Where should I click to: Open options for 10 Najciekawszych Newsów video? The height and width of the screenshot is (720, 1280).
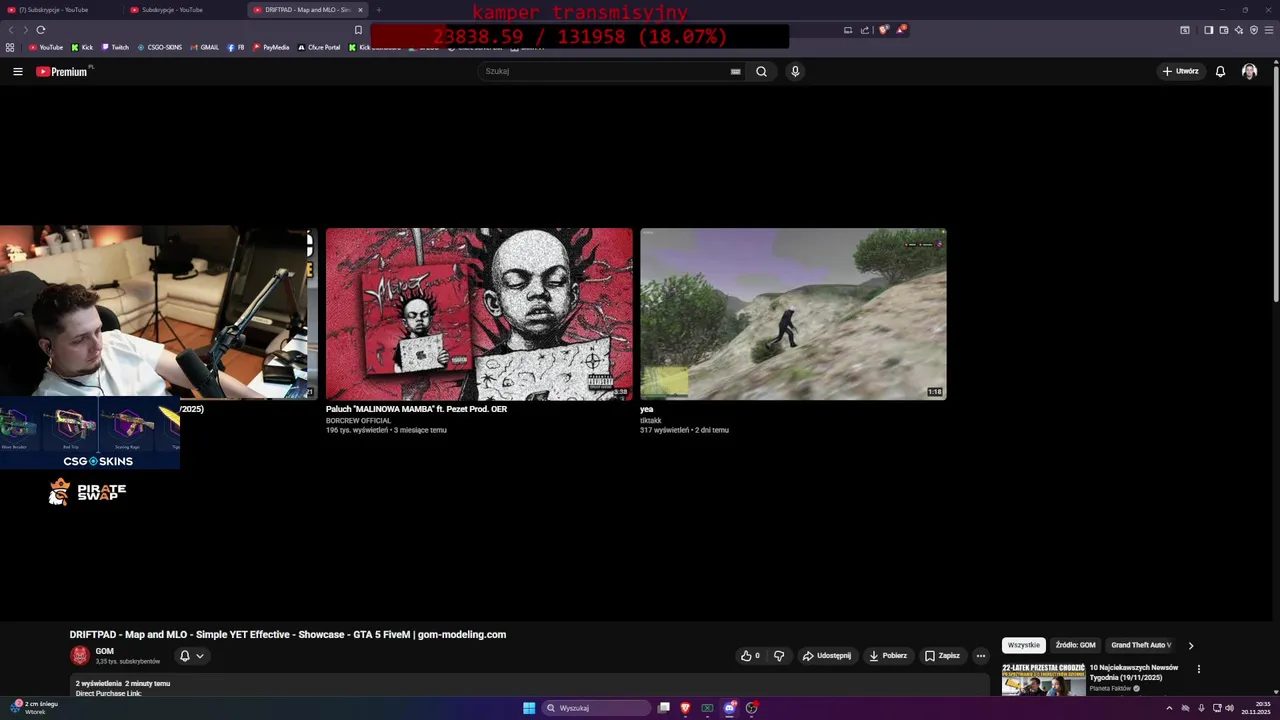[x=1198, y=669]
